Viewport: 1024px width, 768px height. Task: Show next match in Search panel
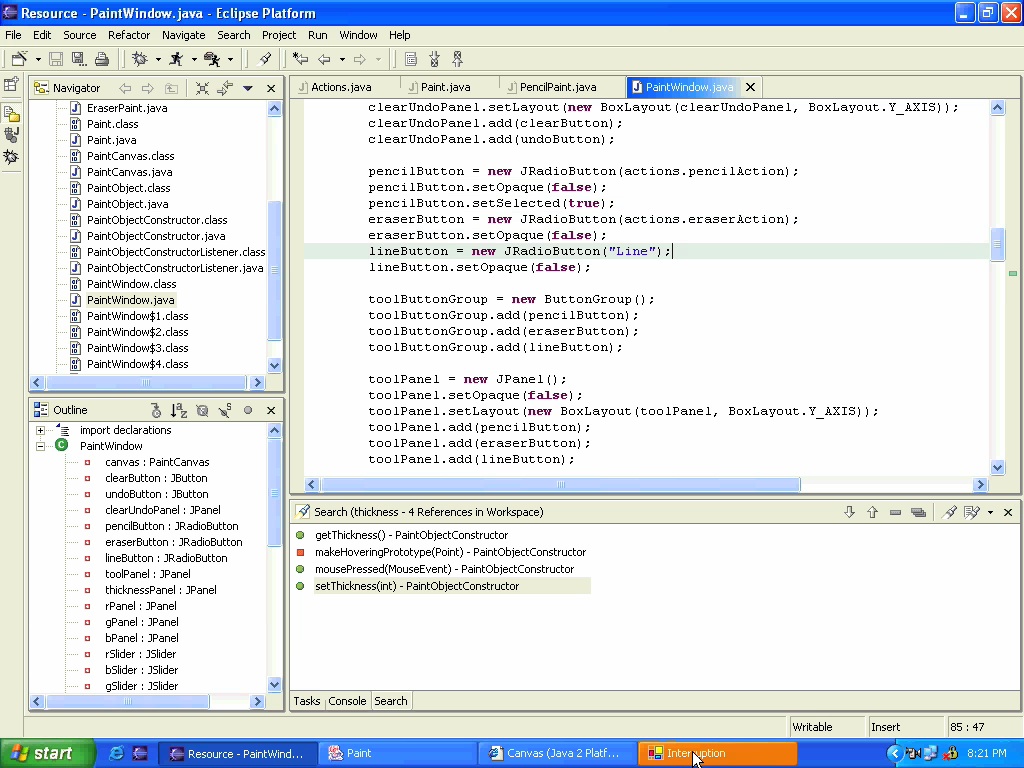[849, 512]
